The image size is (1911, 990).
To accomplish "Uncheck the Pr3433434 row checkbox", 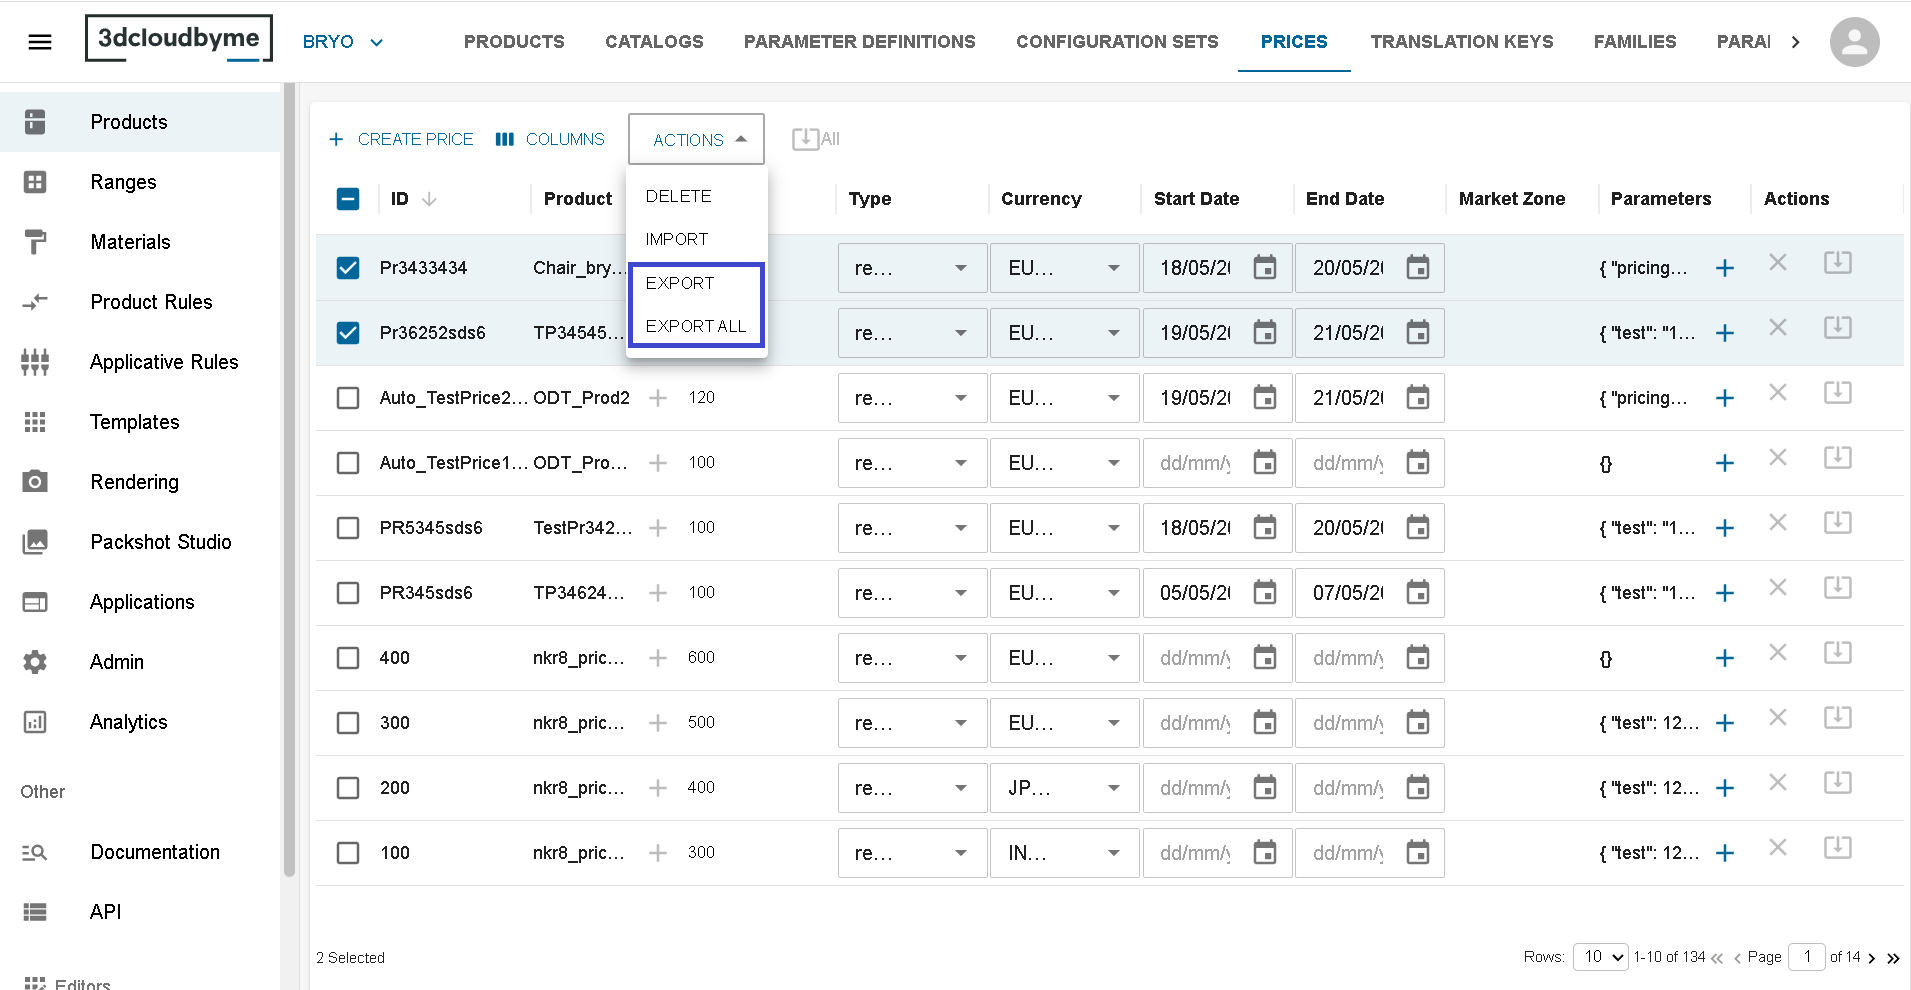I will coord(348,268).
